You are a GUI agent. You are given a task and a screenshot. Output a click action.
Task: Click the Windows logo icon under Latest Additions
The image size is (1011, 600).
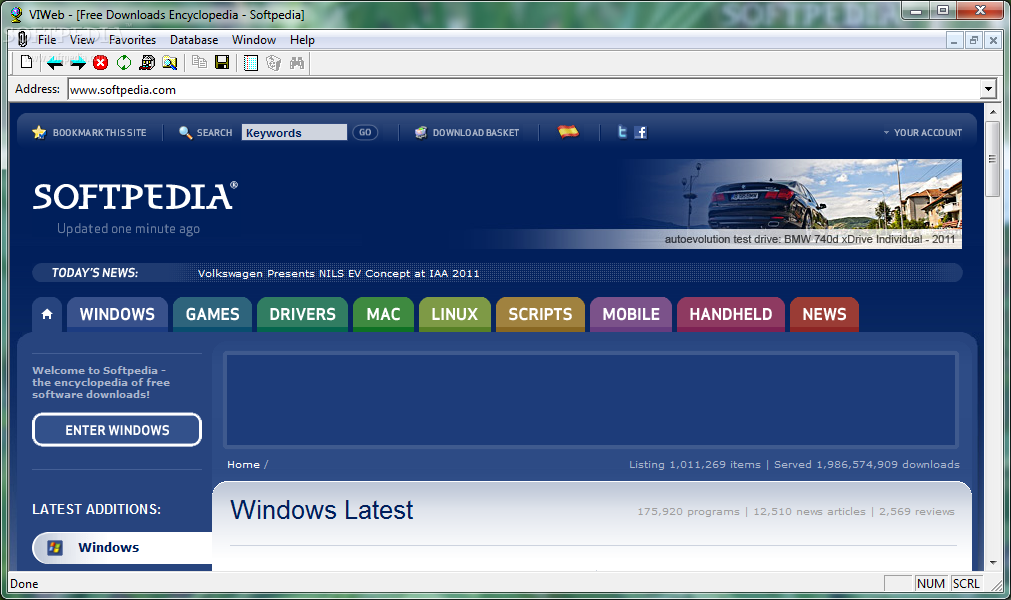(55, 548)
